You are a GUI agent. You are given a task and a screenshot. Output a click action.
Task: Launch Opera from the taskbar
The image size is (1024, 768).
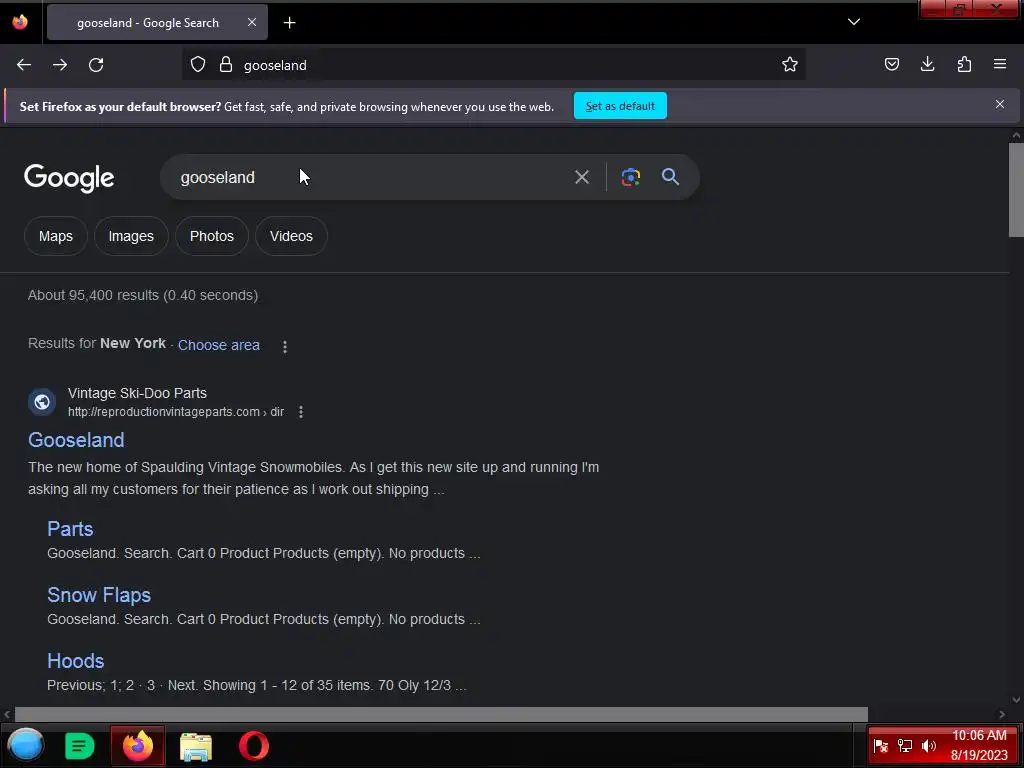point(254,746)
